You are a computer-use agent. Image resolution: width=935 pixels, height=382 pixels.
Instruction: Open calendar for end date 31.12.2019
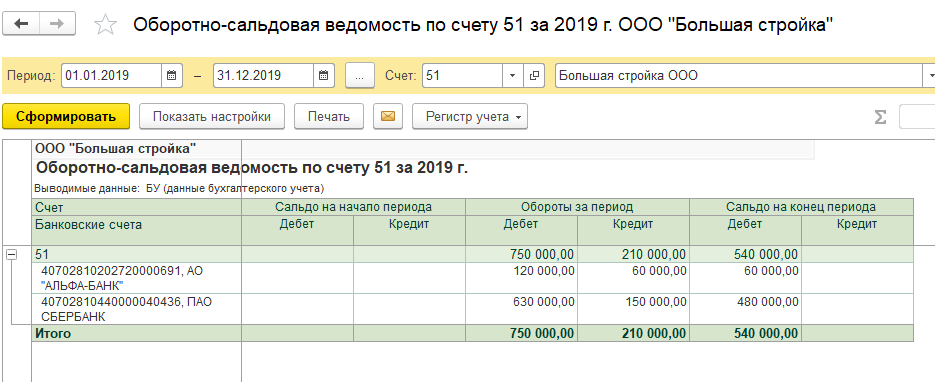pos(324,76)
